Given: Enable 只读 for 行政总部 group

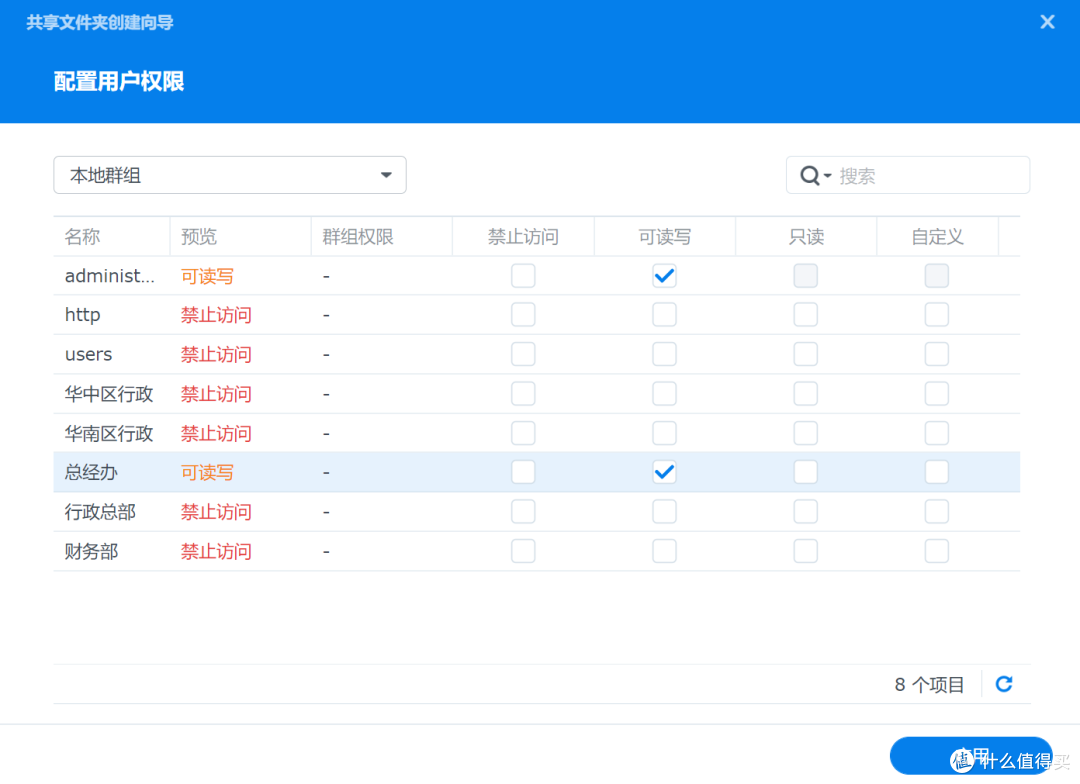Looking at the screenshot, I should (x=805, y=511).
